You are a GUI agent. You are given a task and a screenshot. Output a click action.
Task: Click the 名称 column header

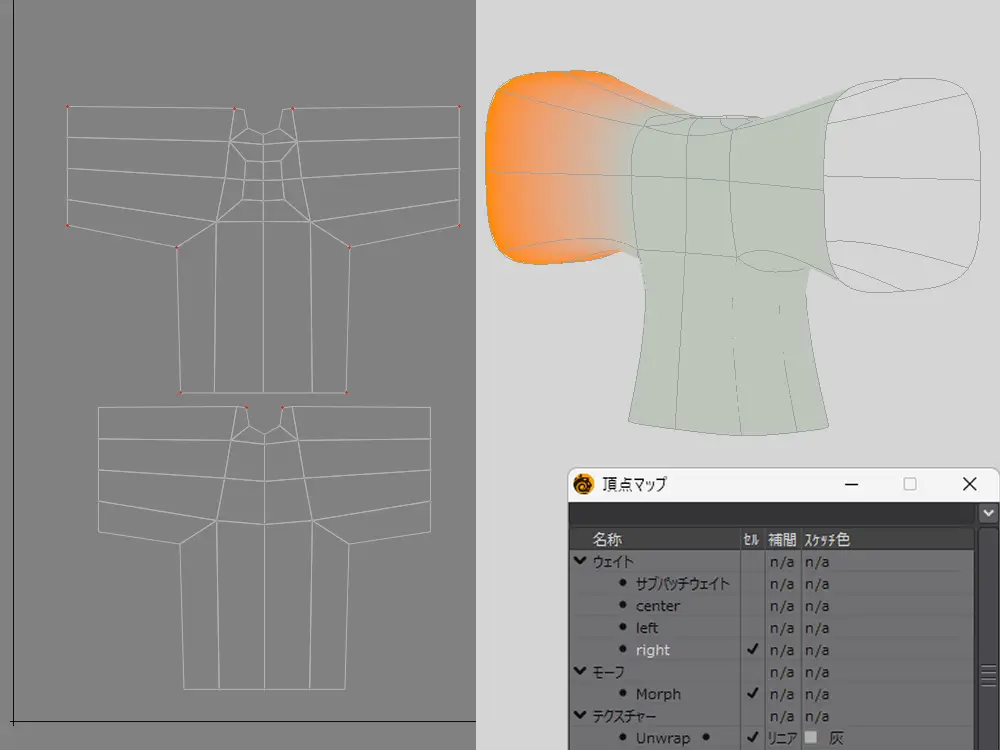coord(607,540)
